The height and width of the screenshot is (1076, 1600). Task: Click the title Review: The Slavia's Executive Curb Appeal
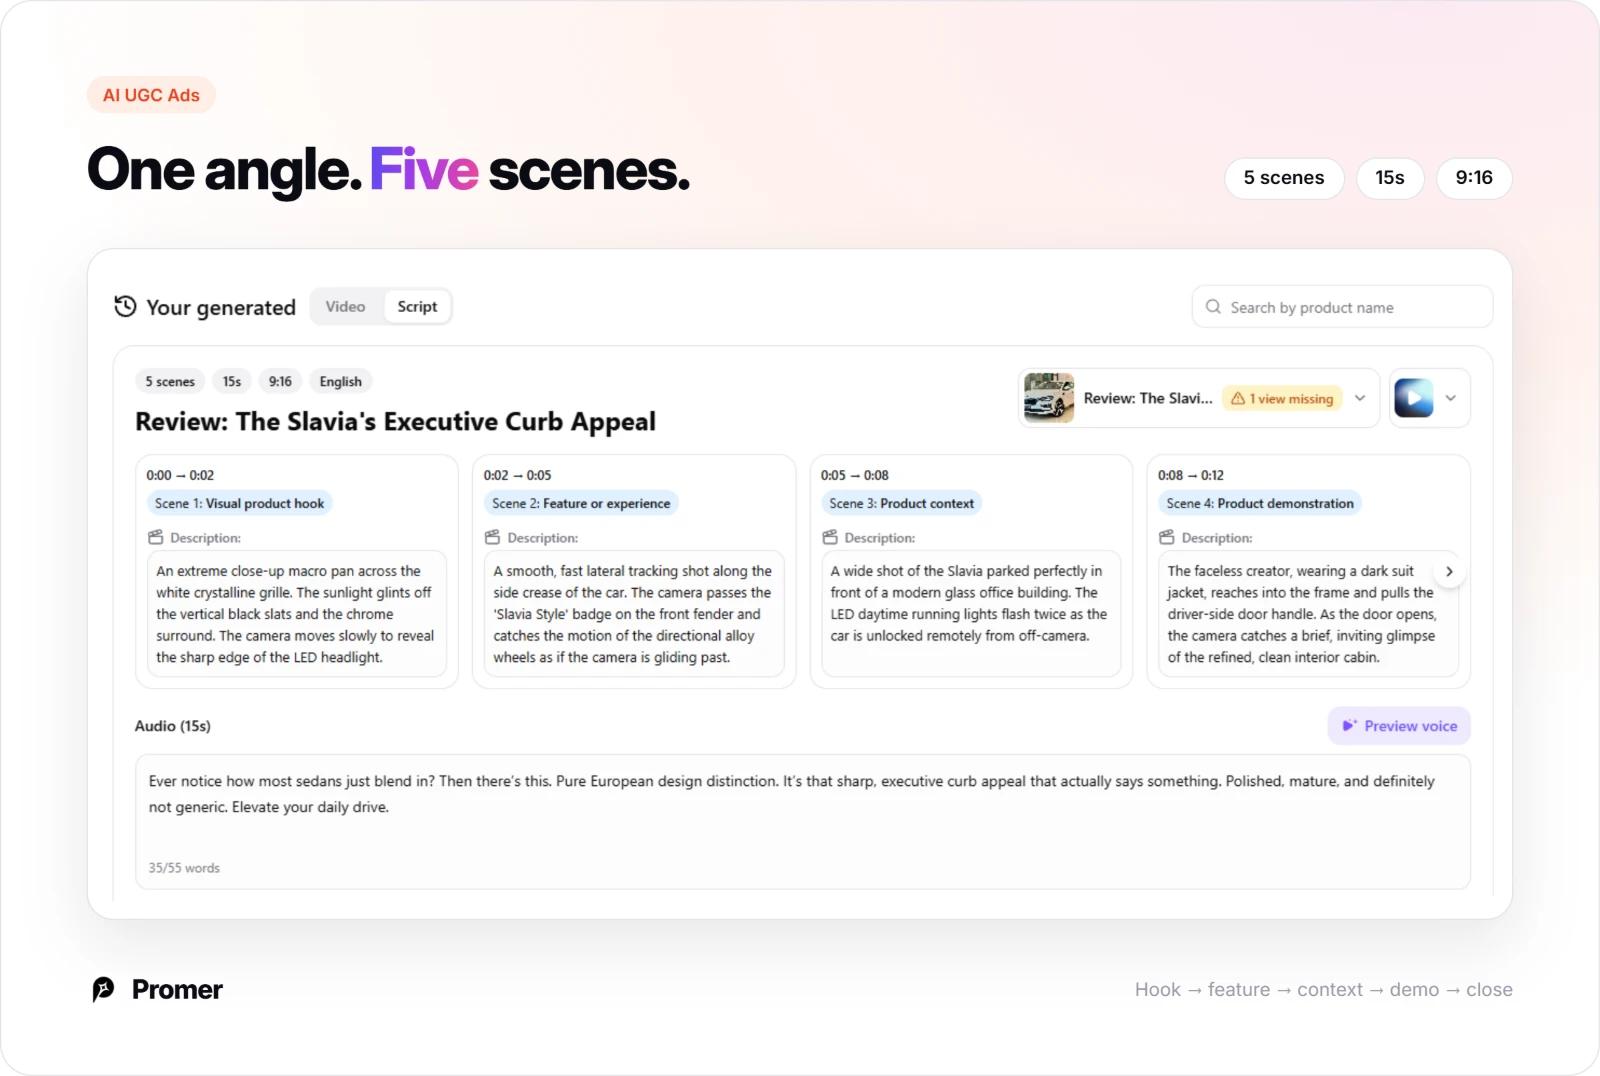[x=395, y=422]
